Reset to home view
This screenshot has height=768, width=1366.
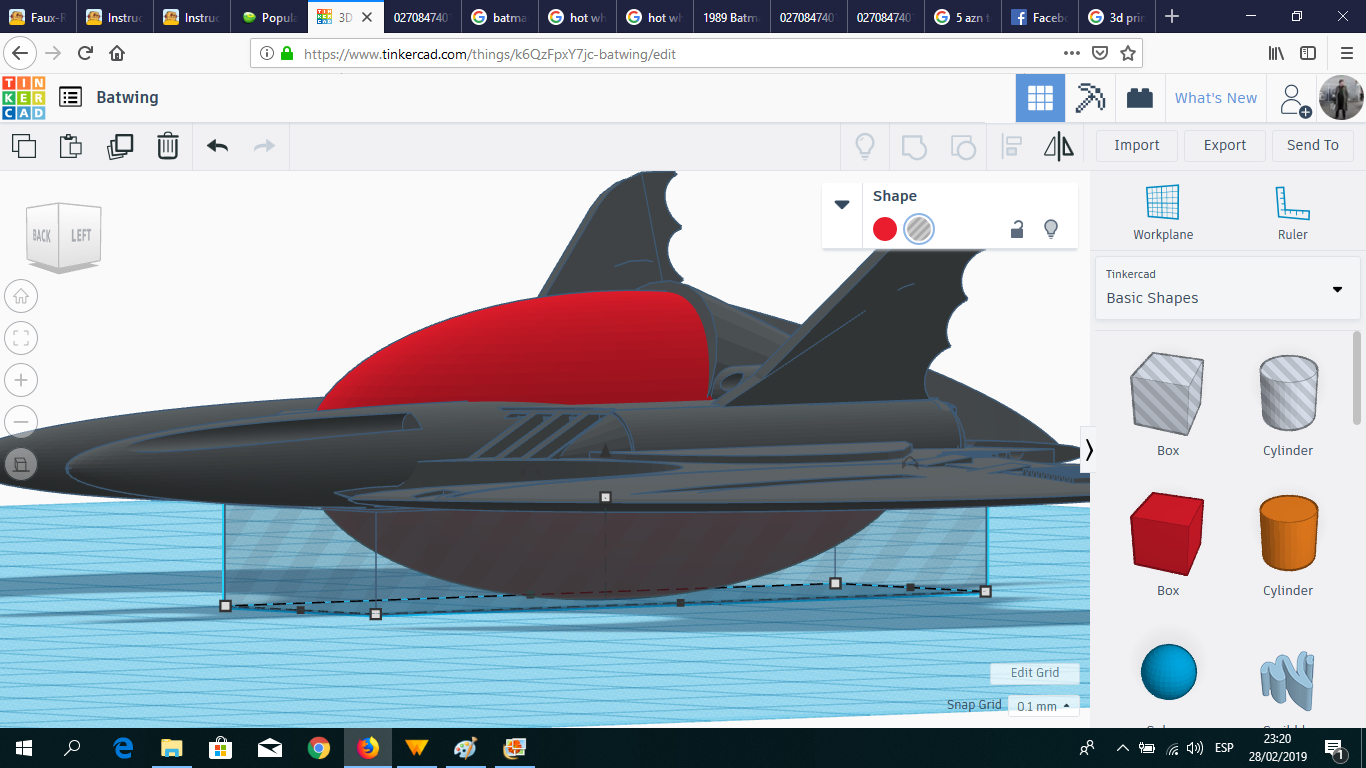[21, 296]
